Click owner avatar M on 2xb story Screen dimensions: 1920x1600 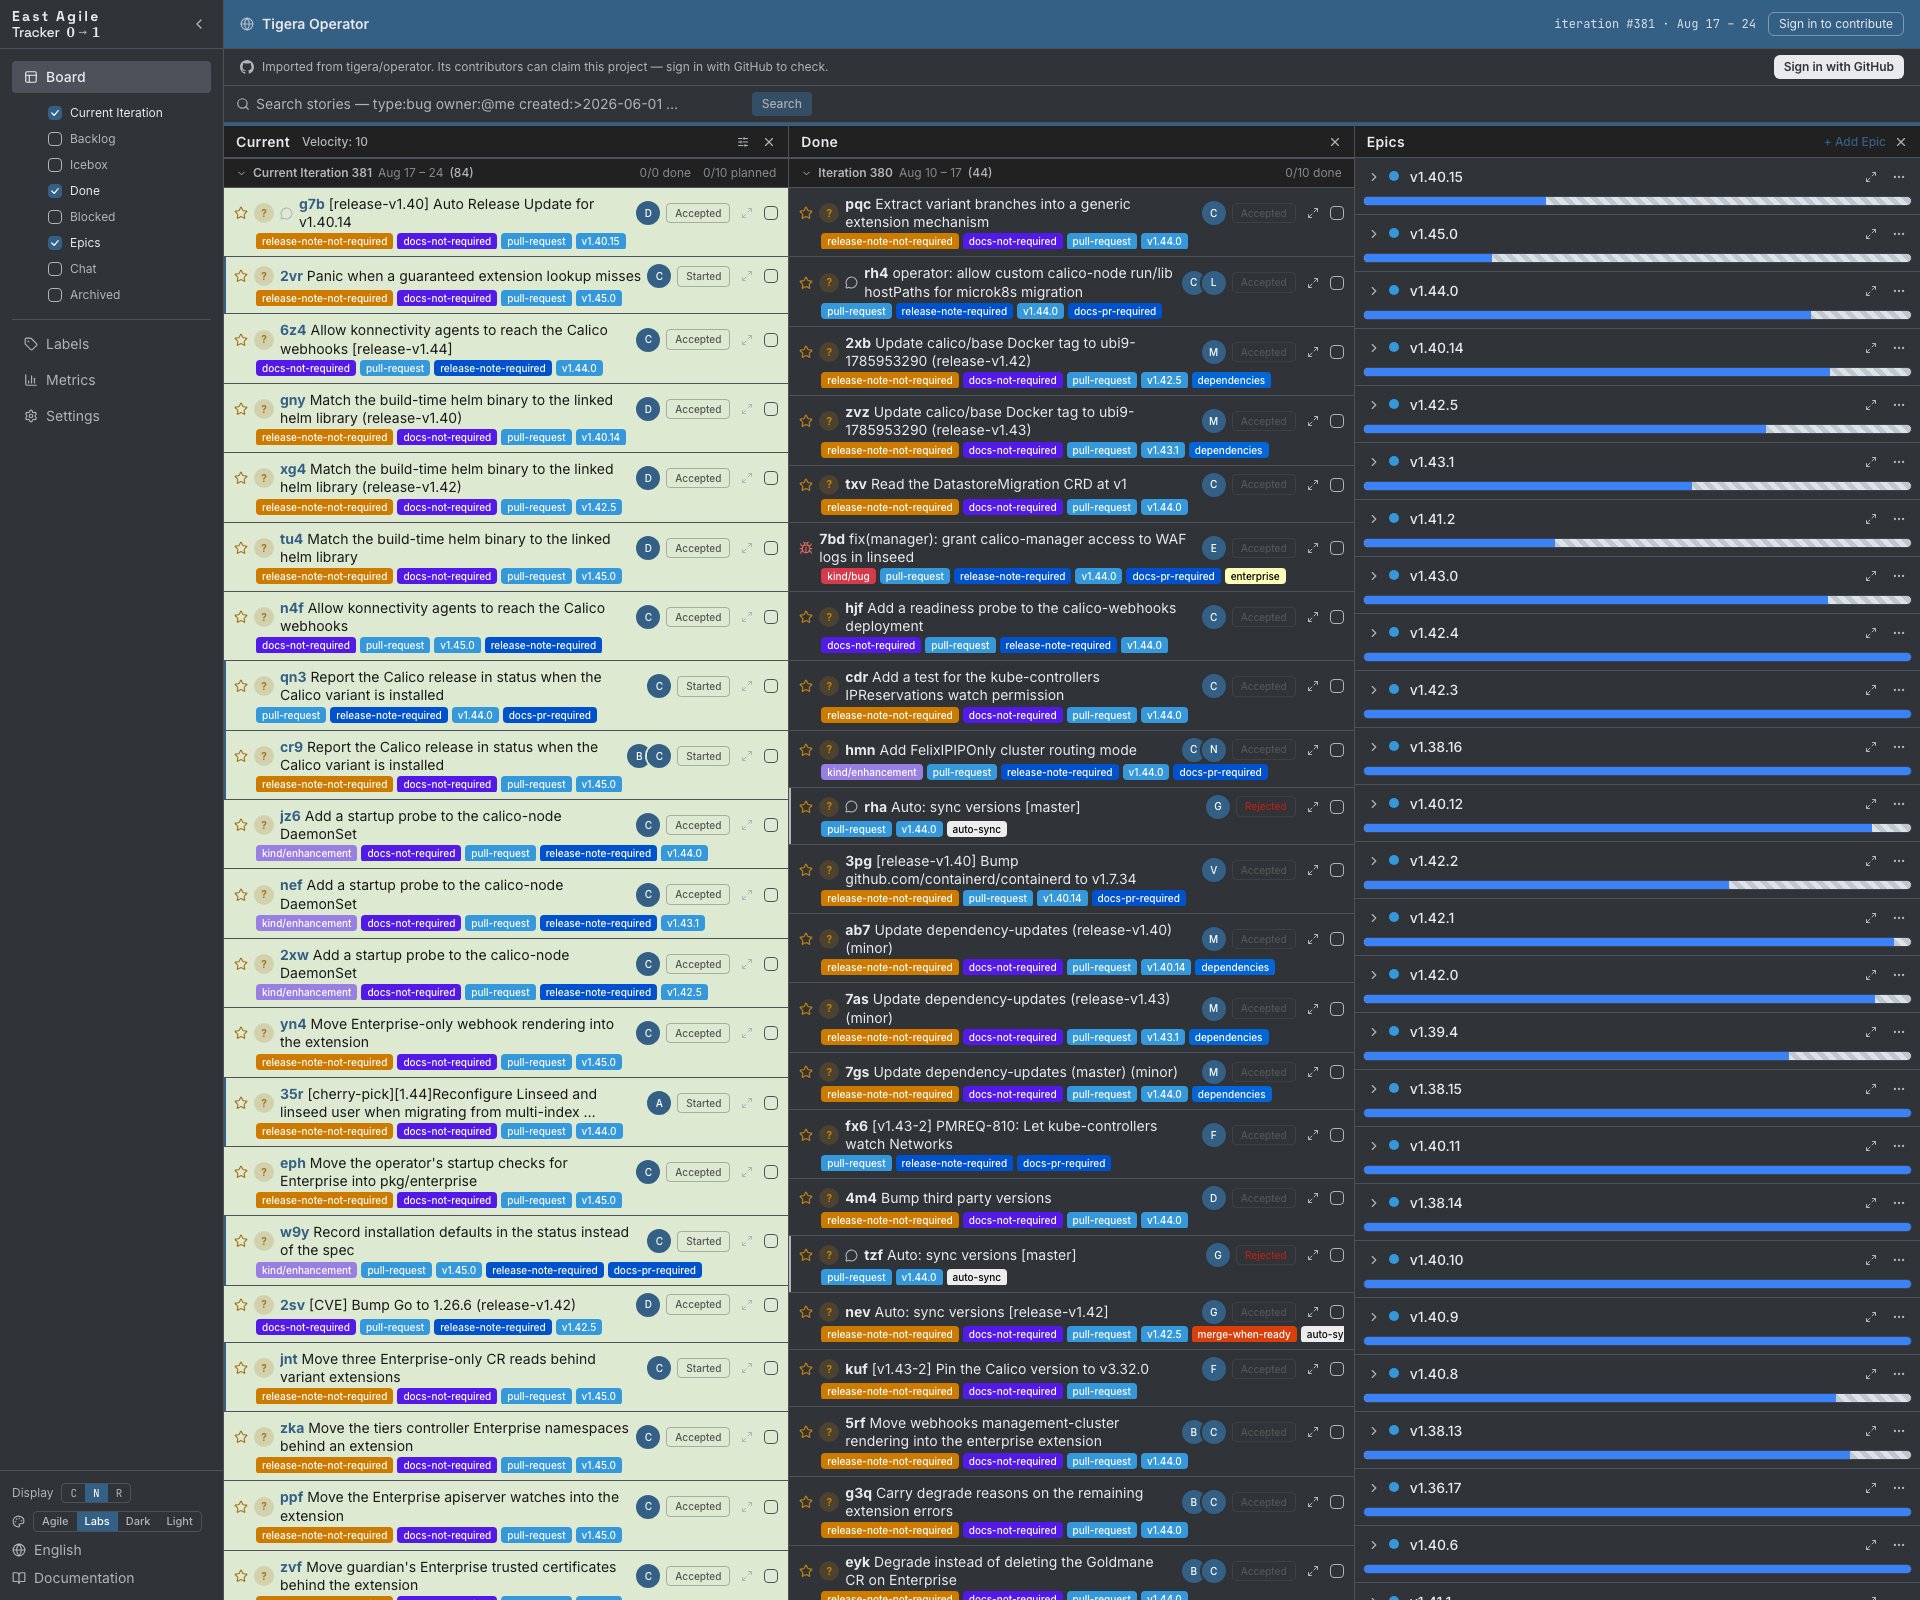point(1213,352)
